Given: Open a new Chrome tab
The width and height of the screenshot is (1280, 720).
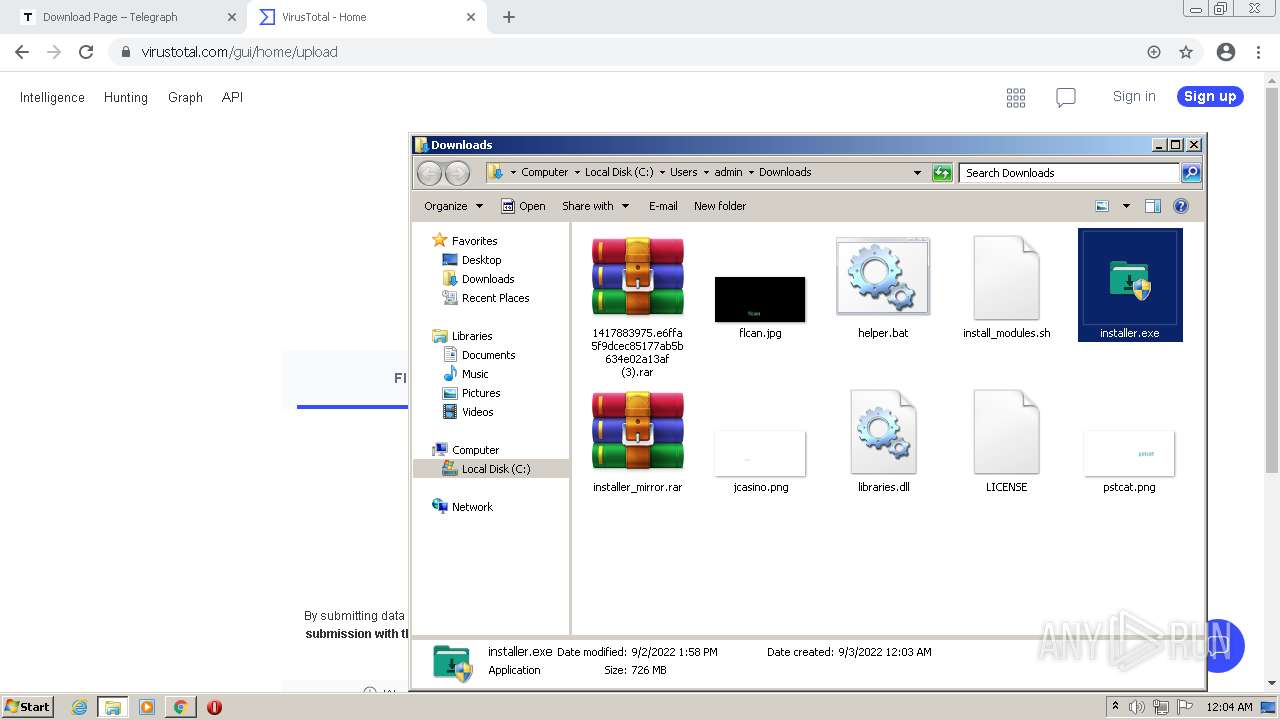Looking at the screenshot, I should [x=509, y=17].
